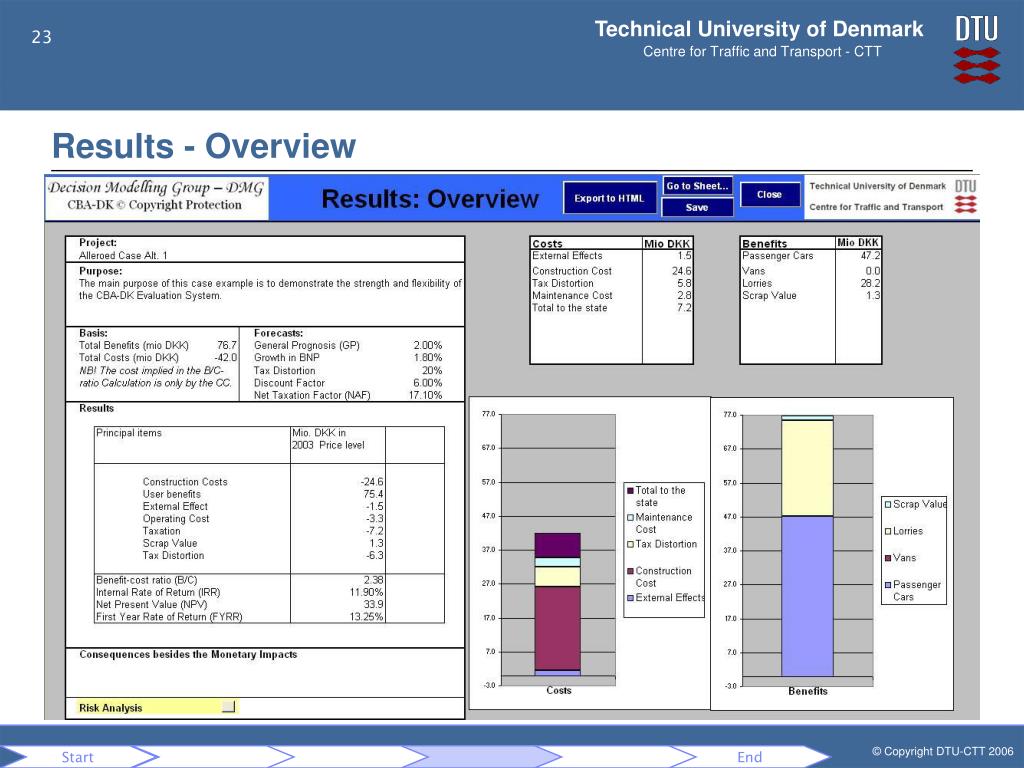The image size is (1024, 768).
Task: Click the Save button
Action: pos(697,207)
